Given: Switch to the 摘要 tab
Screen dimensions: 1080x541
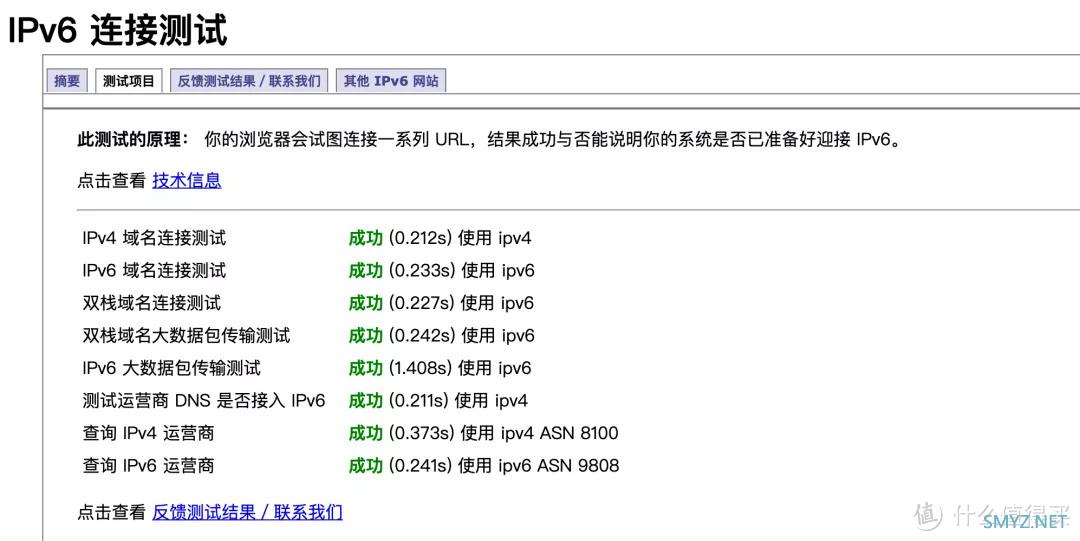Looking at the screenshot, I should [67, 81].
